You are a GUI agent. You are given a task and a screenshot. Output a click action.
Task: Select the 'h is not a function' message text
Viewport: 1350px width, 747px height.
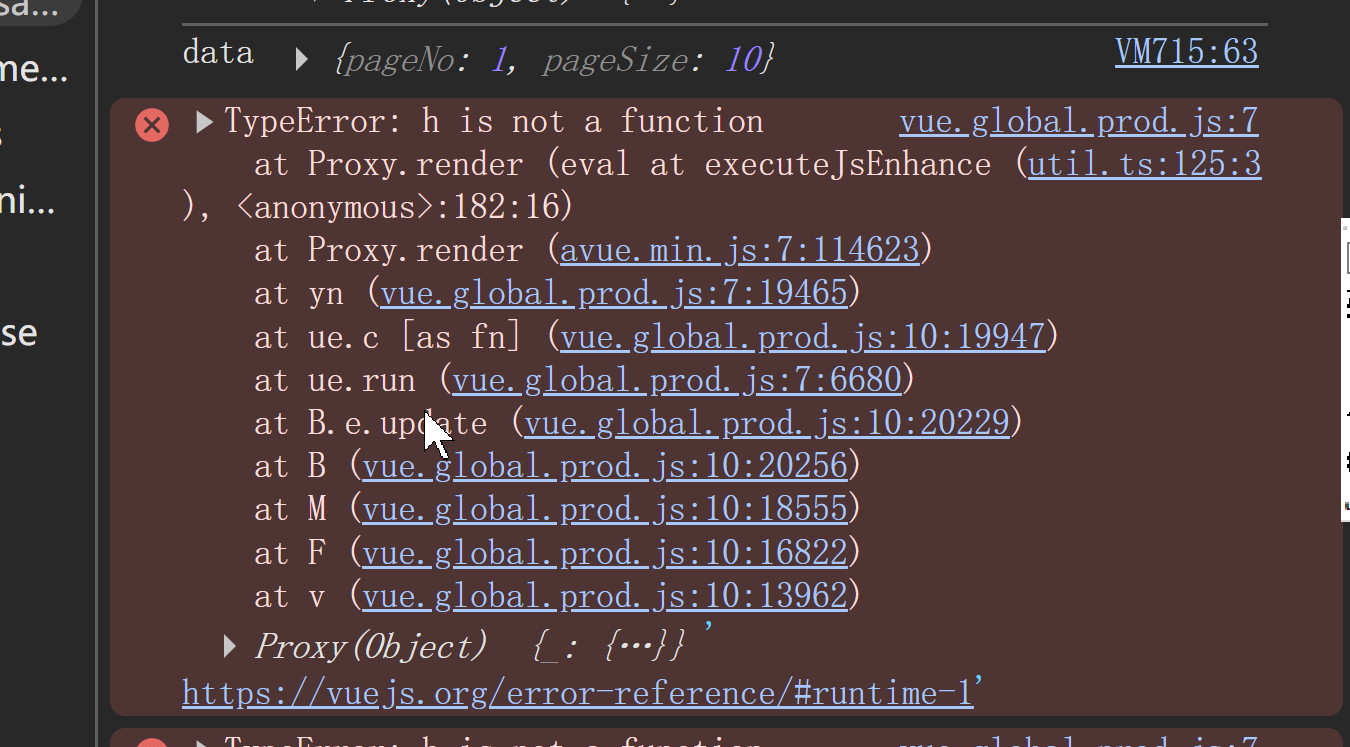coord(592,122)
